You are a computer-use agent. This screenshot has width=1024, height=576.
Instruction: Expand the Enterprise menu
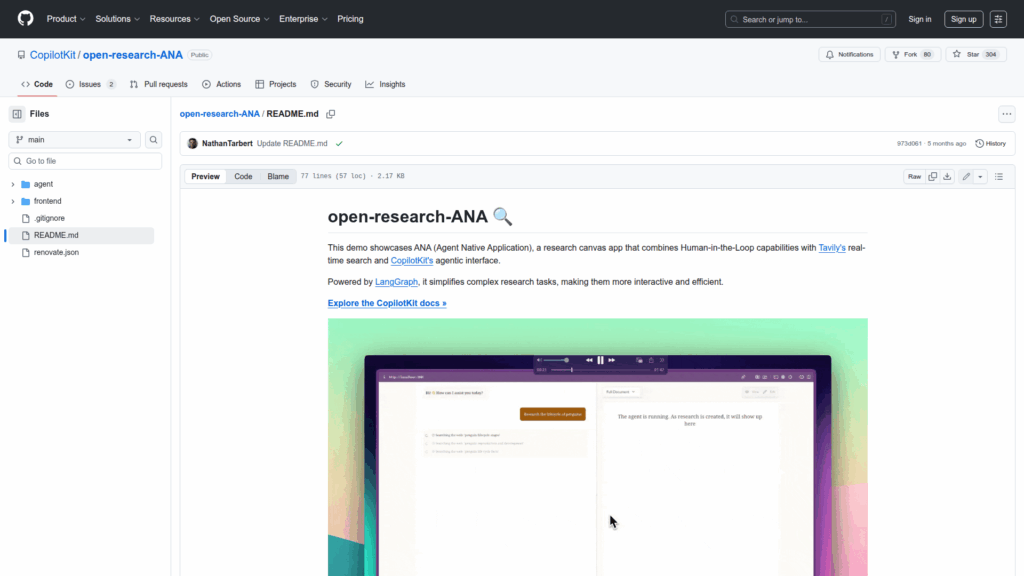click(303, 19)
